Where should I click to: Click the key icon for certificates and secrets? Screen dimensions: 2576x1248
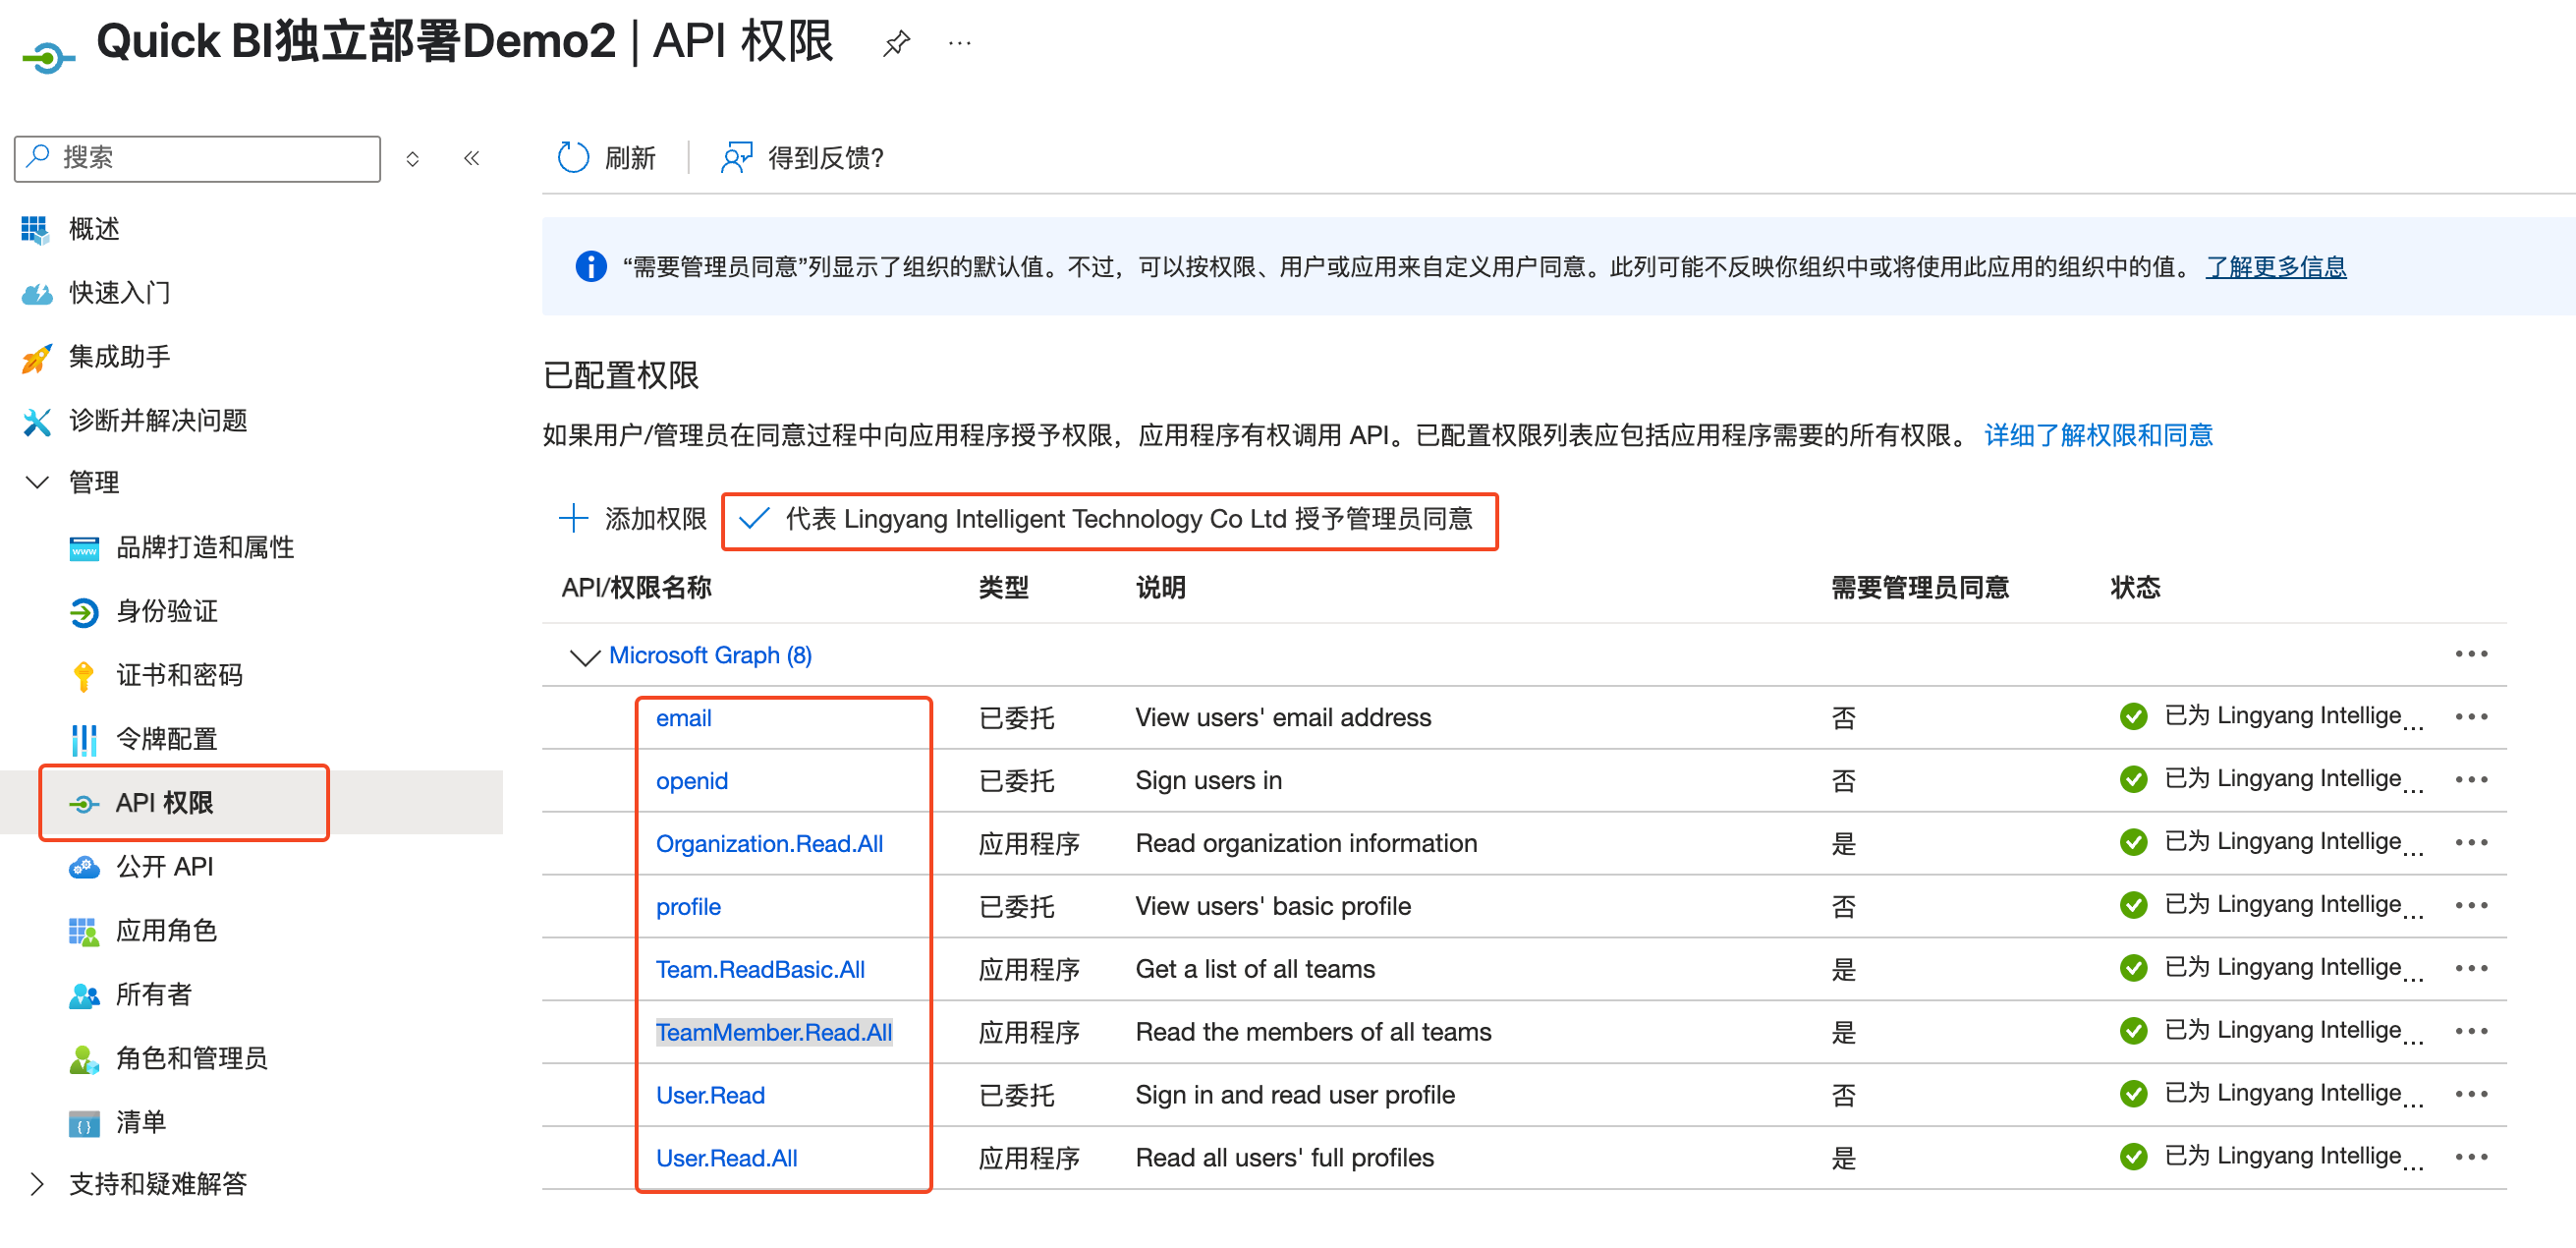[84, 676]
